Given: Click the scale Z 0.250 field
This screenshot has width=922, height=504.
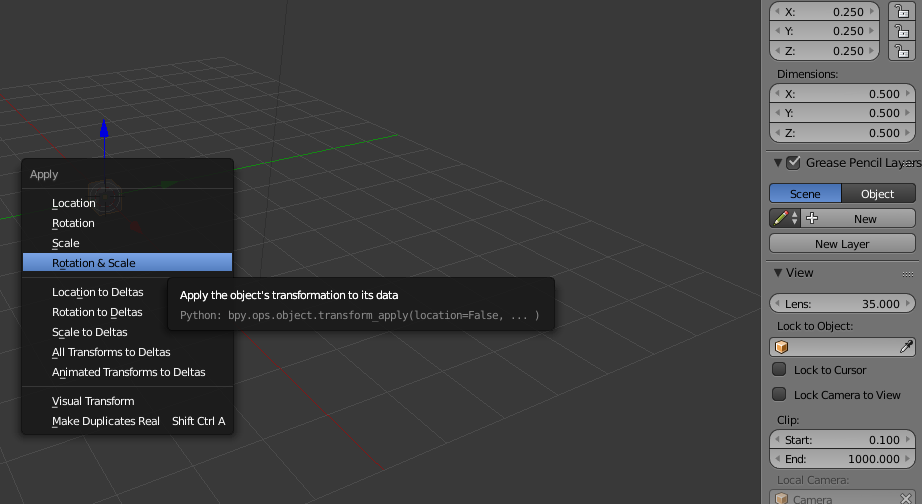Looking at the screenshot, I should pyautogui.click(x=824, y=51).
